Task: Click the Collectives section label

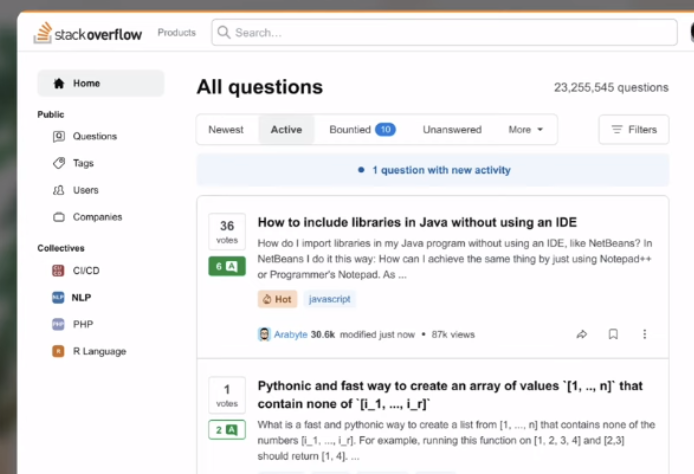Action: [x=61, y=248]
